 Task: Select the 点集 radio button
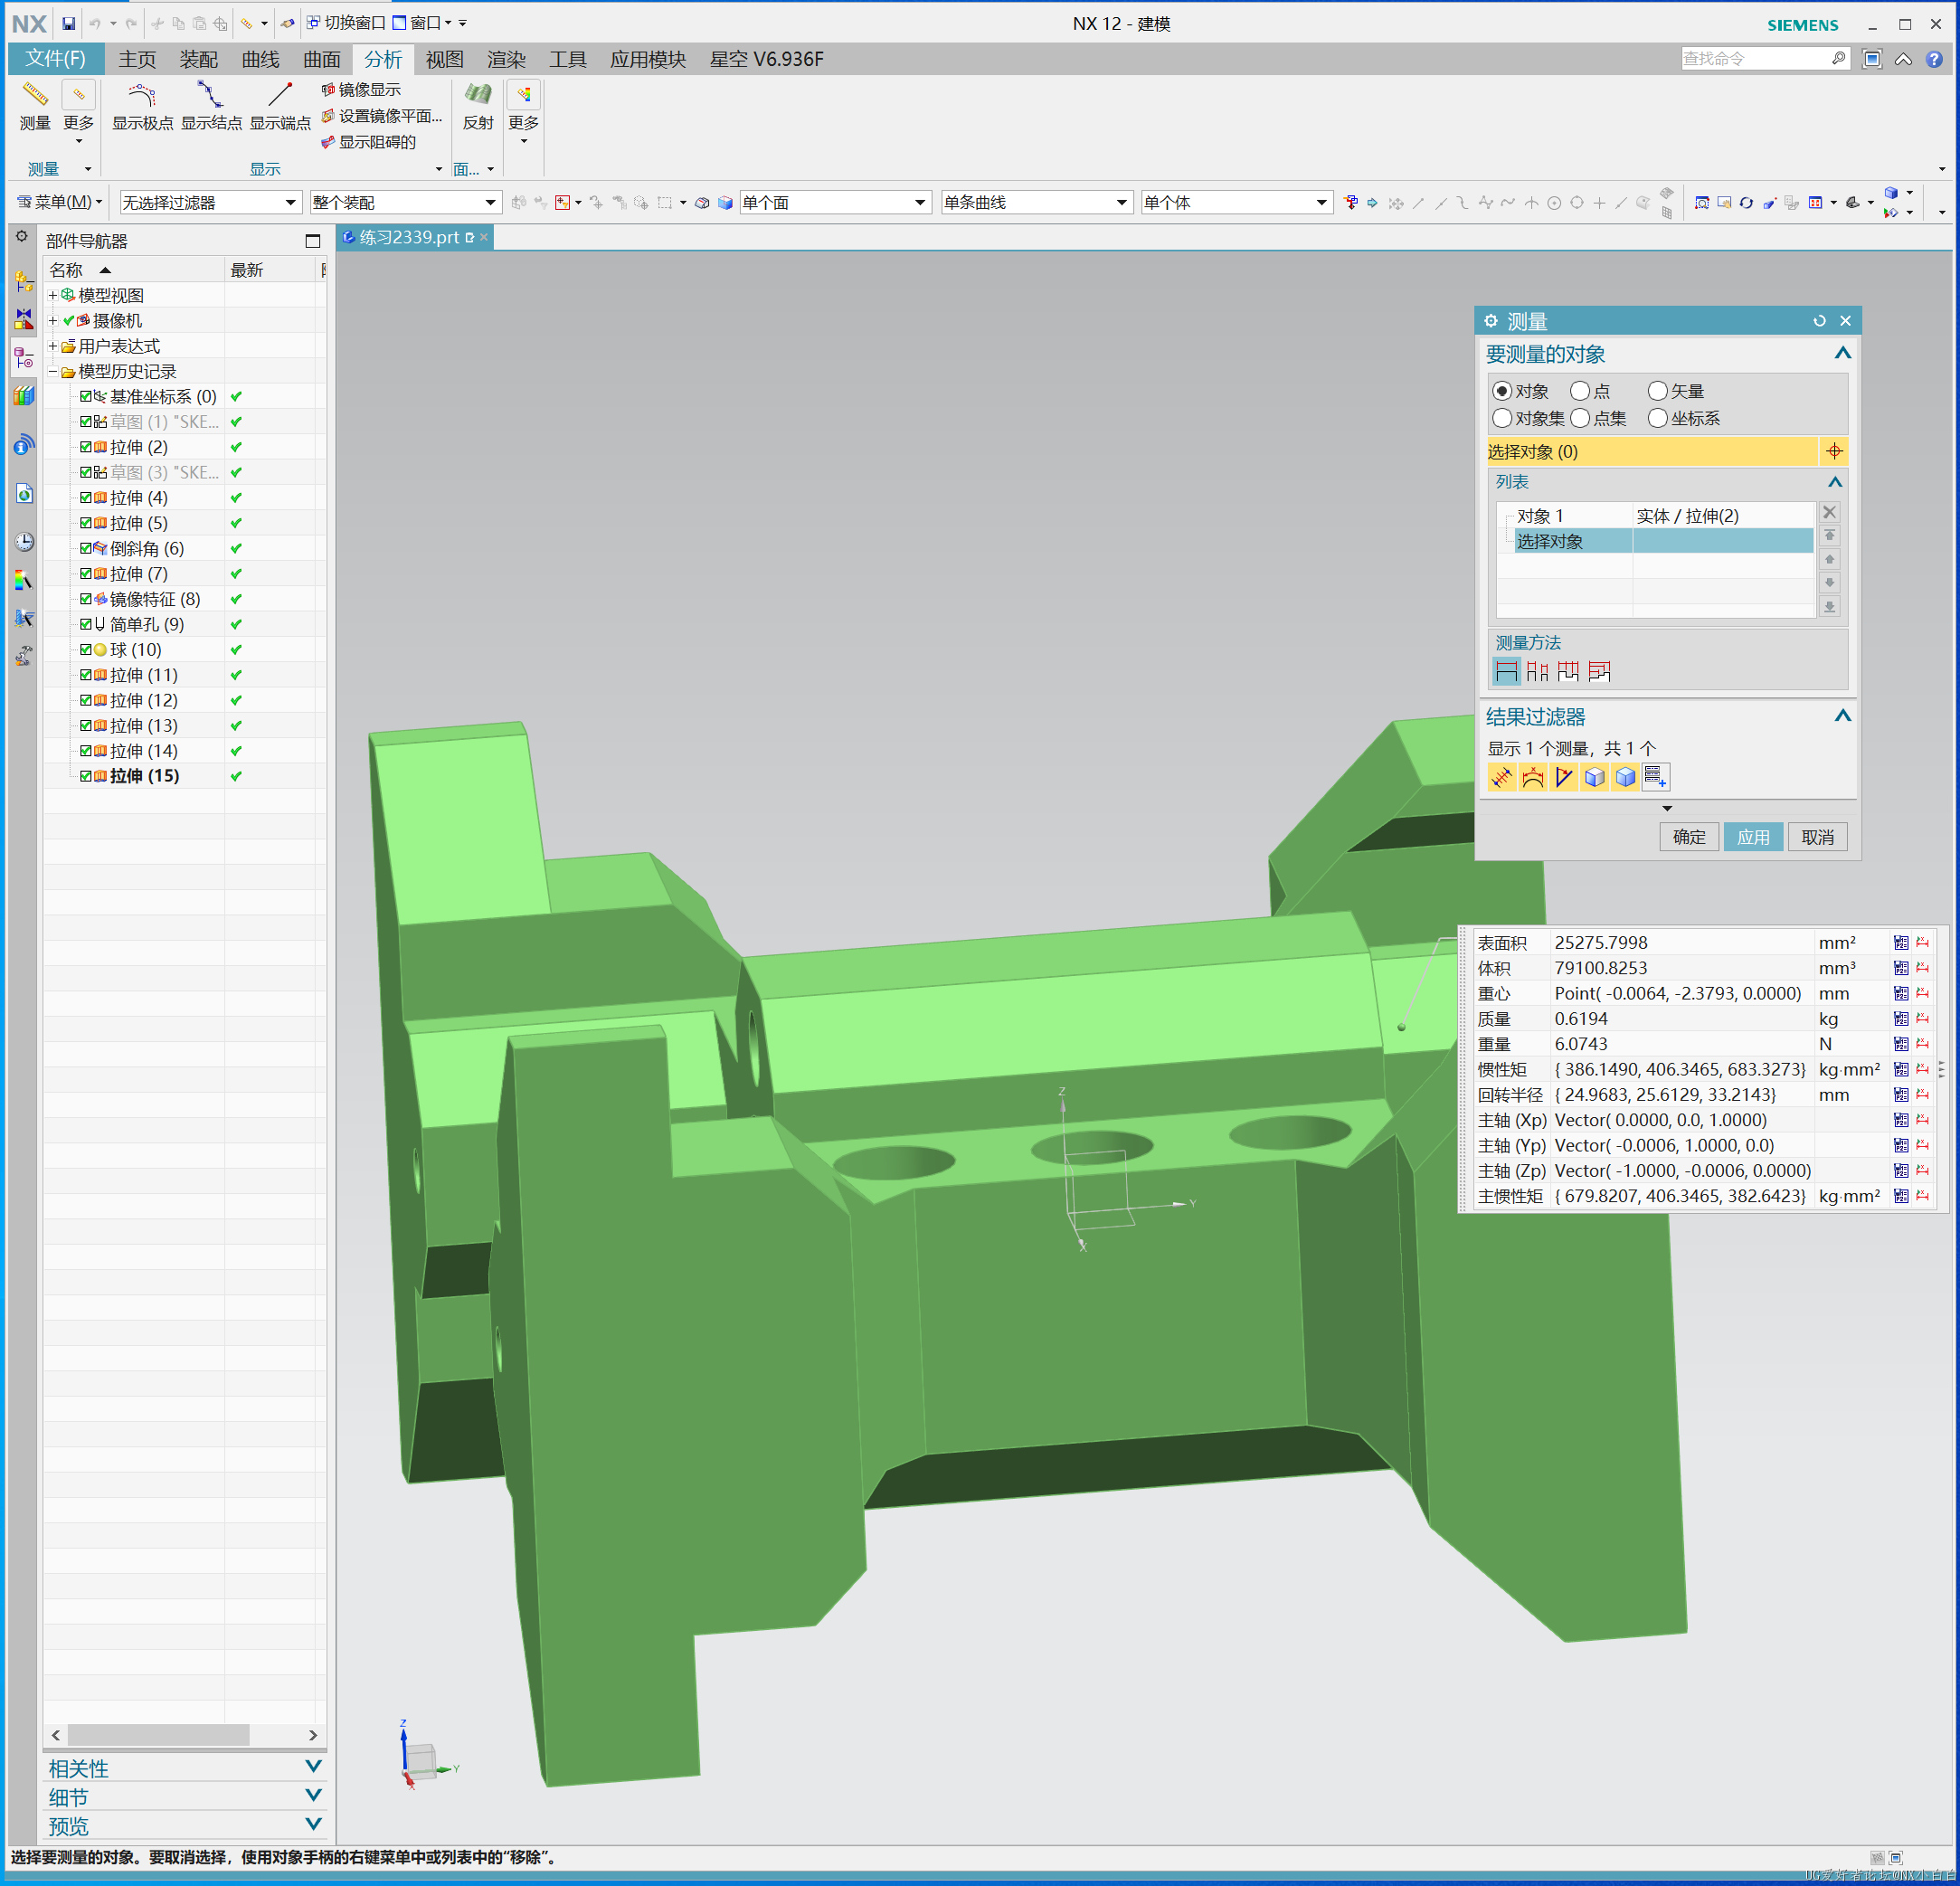pos(1580,418)
